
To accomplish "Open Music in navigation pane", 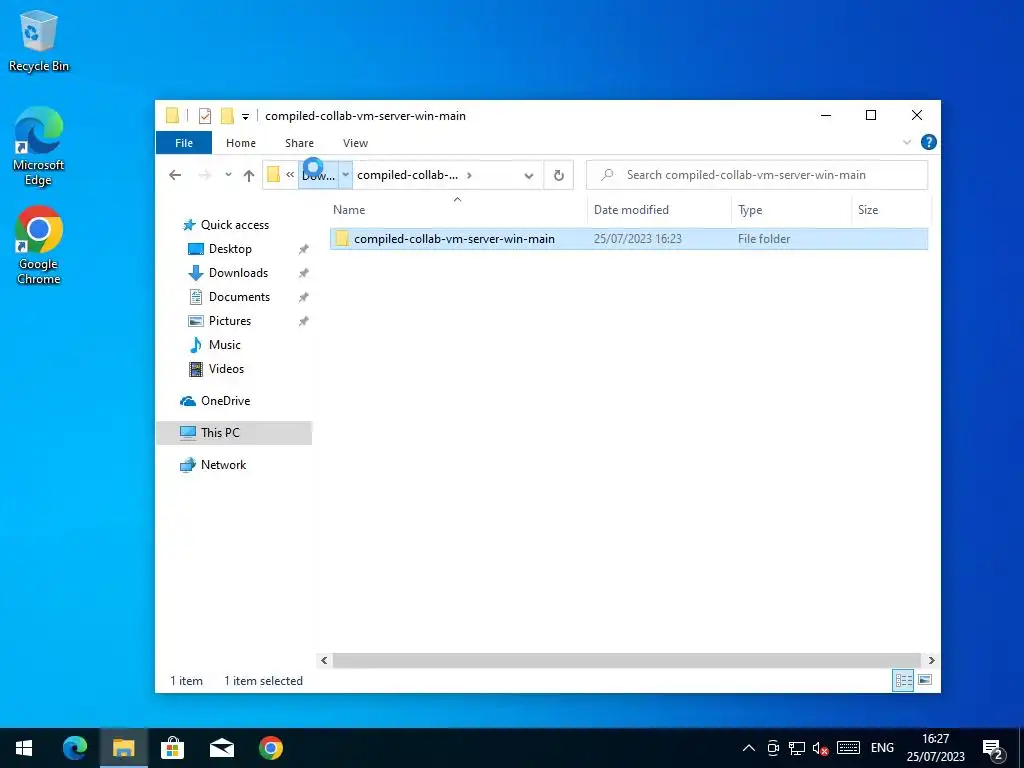I will (225, 345).
